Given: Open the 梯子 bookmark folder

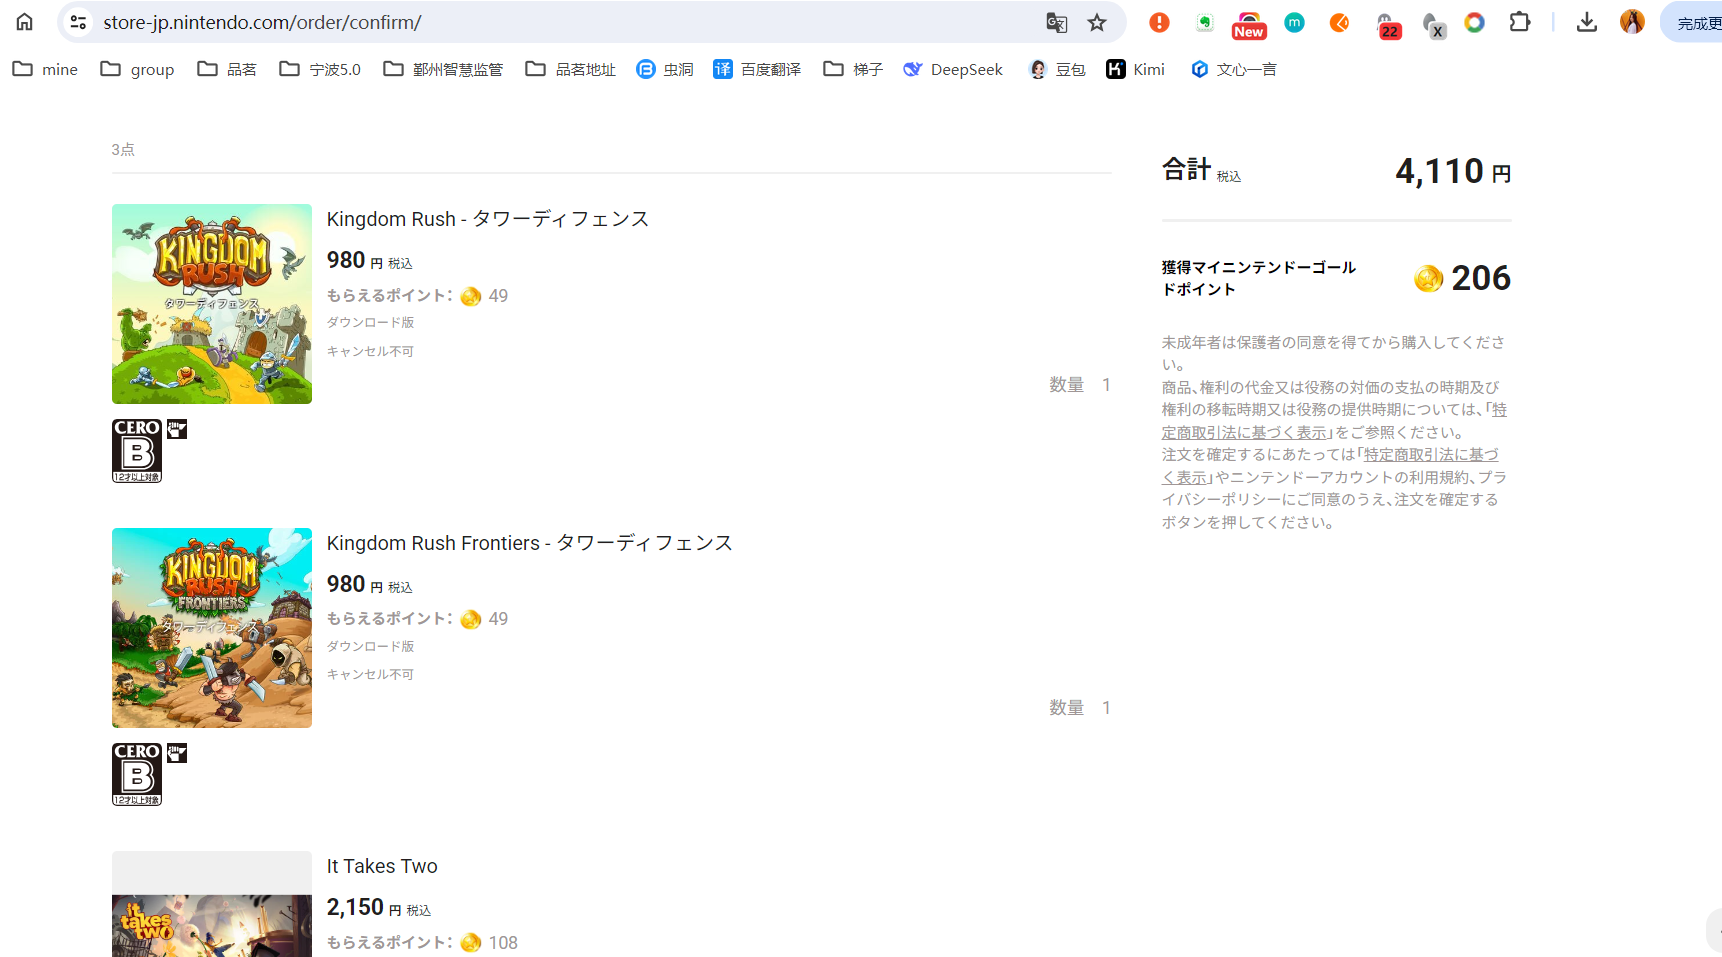Looking at the screenshot, I should click(853, 69).
